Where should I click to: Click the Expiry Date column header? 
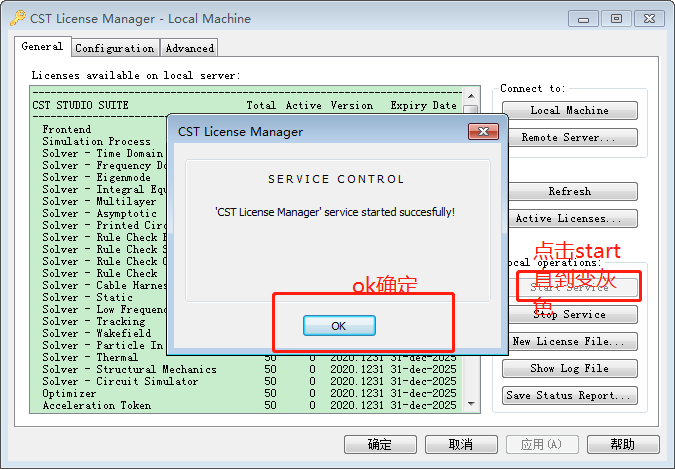pyautogui.click(x=424, y=106)
